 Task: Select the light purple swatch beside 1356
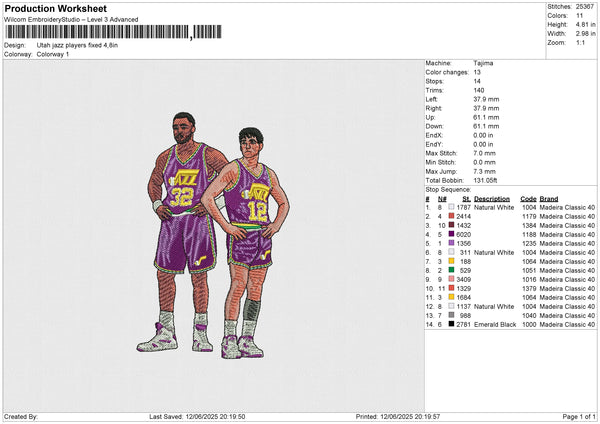click(x=452, y=243)
